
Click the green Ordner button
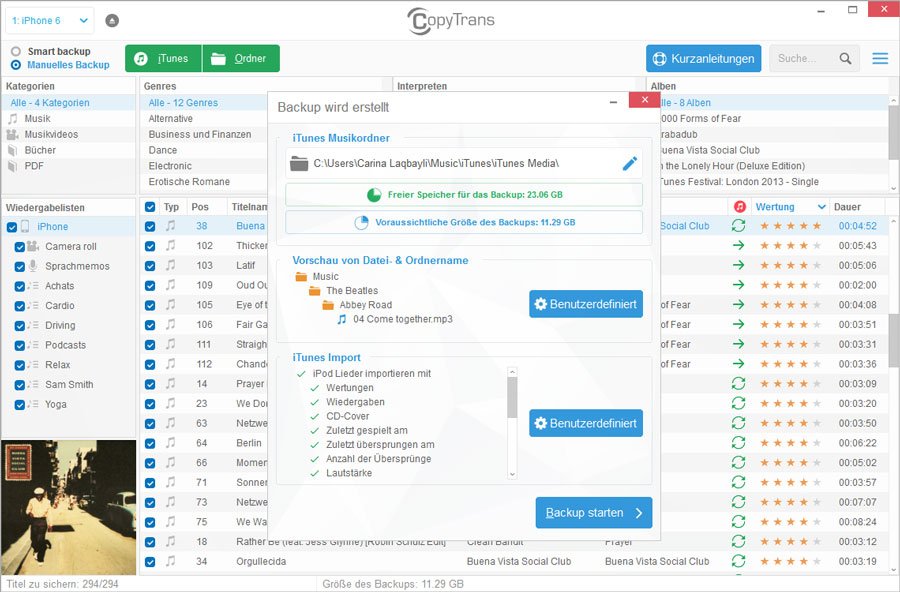pos(241,59)
